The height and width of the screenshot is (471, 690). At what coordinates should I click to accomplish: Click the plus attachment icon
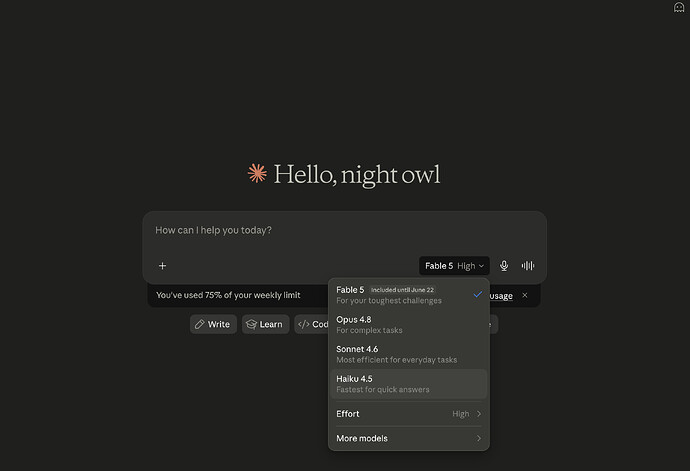162,266
